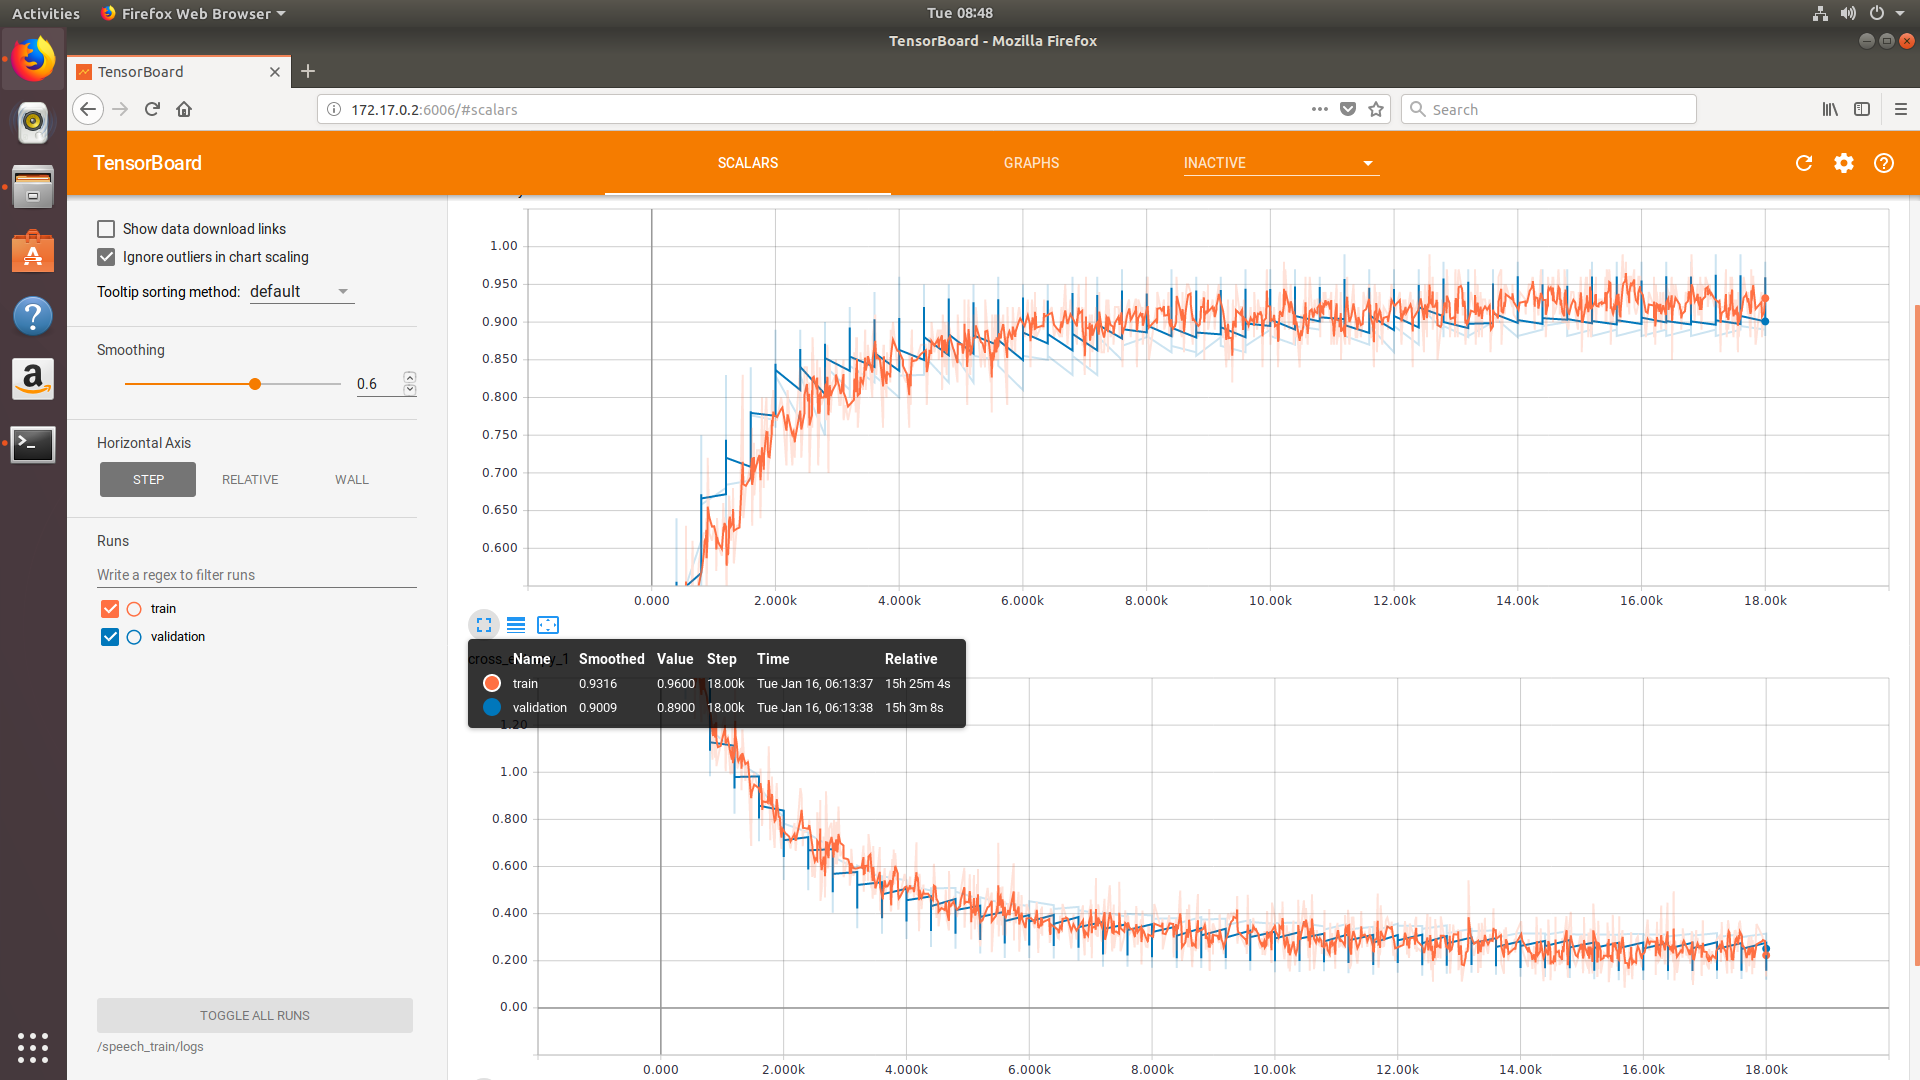Fit domain to data icon

click(x=548, y=625)
